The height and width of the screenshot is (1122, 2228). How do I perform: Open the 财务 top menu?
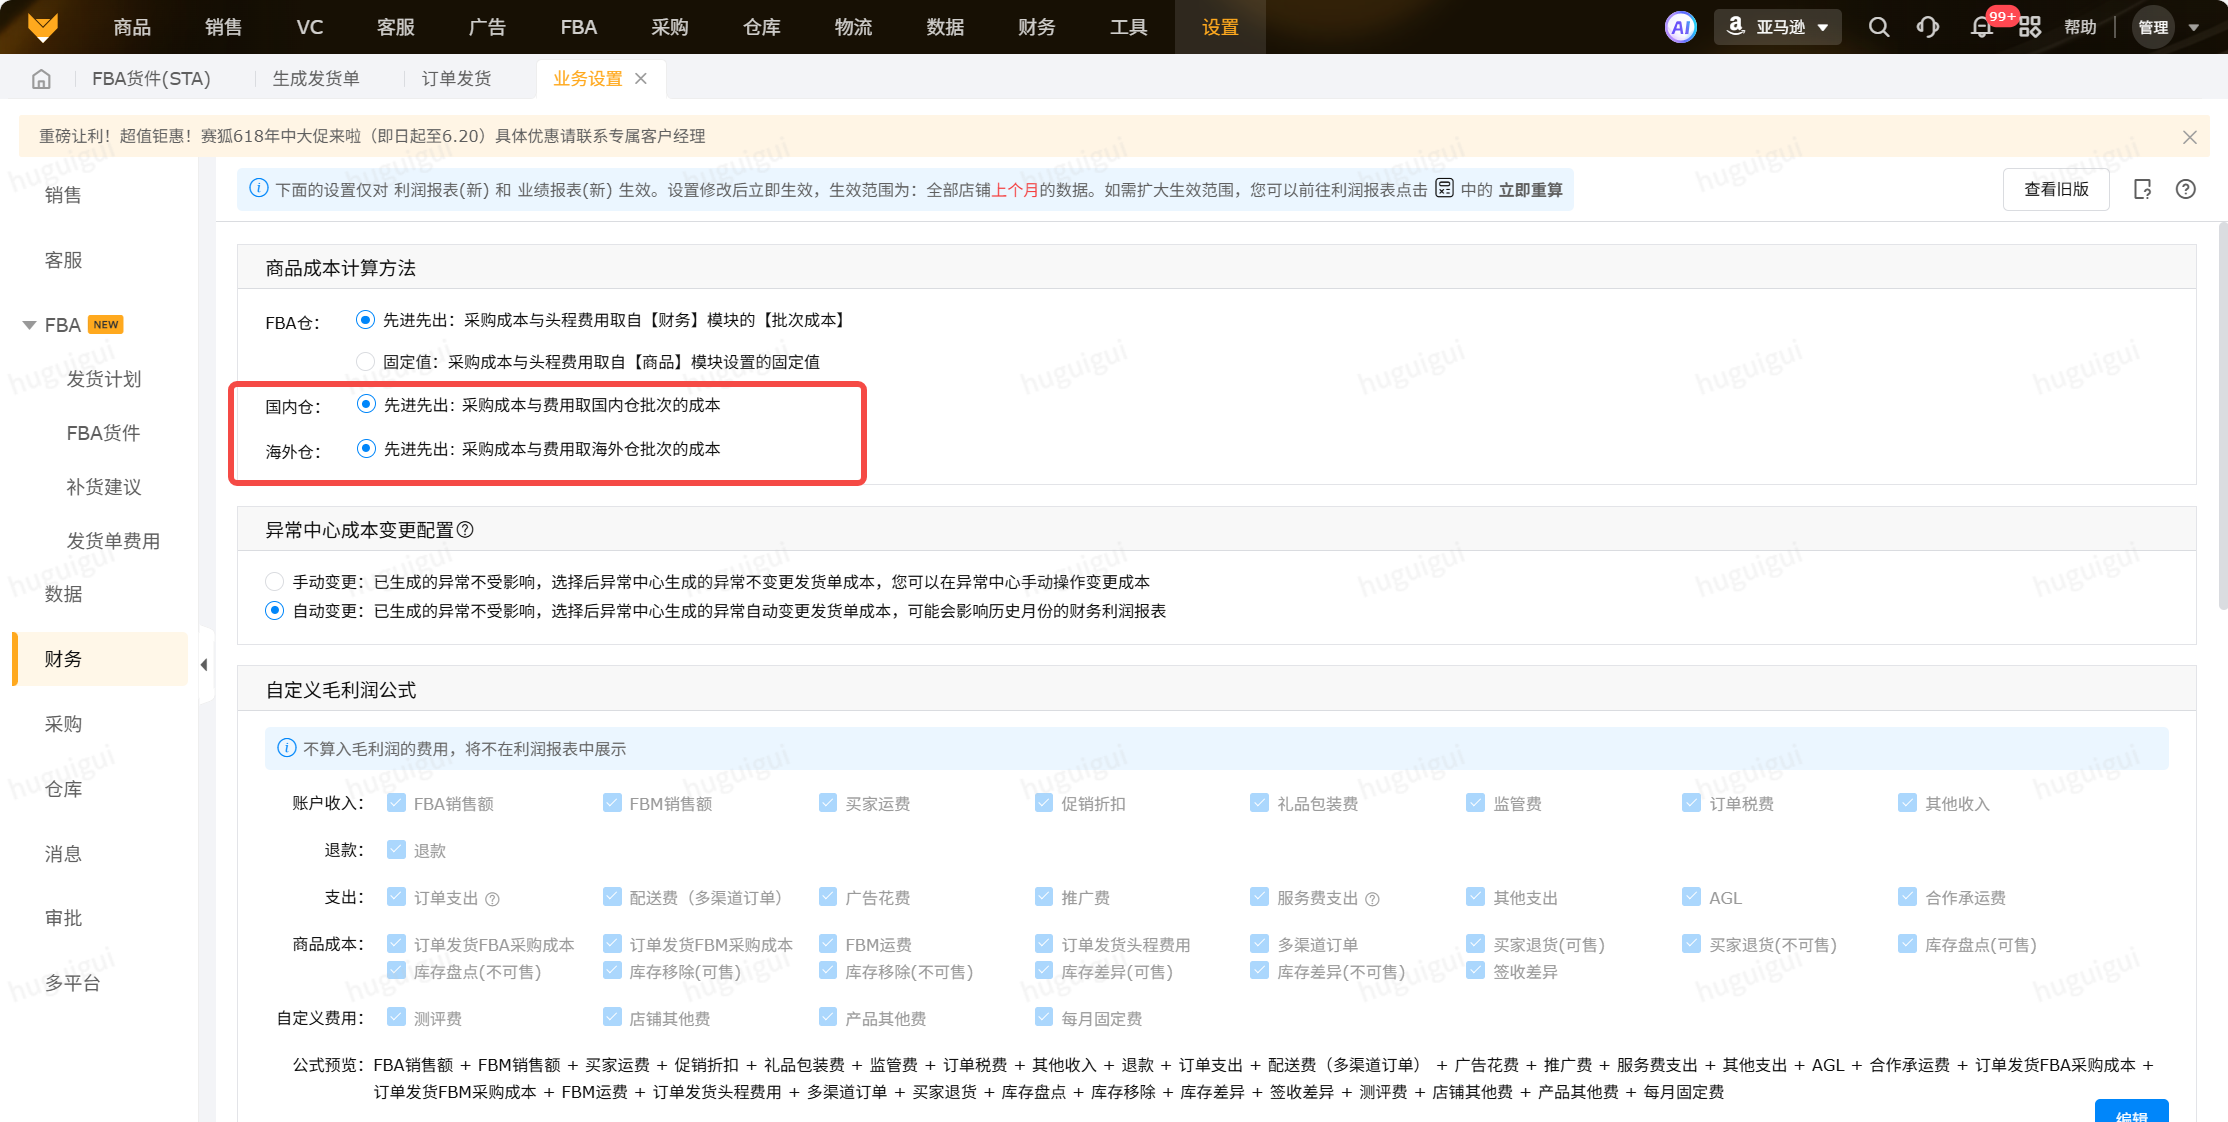(1036, 27)
